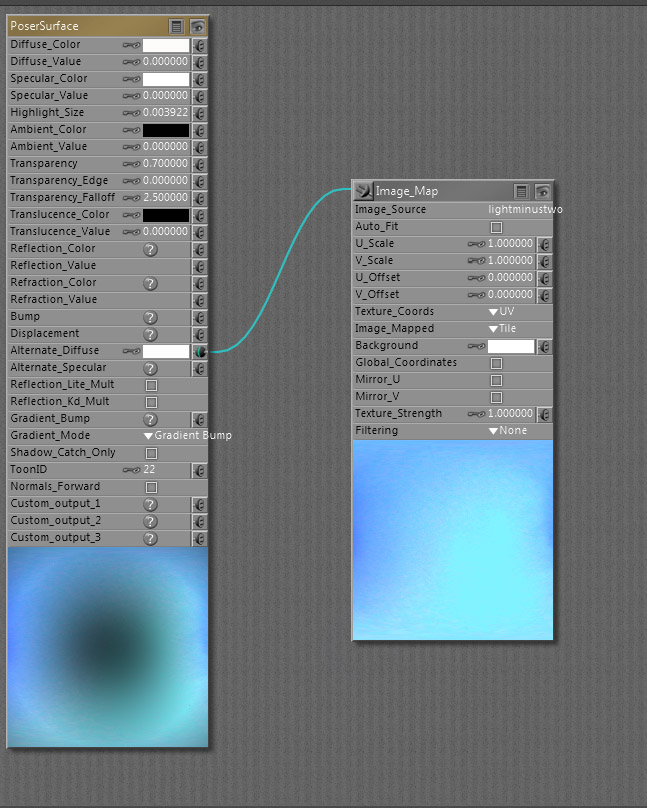Open the Texture_Coords UV dropdown
The height and width of the screenshot is (808, 647).
pos(501,312)
